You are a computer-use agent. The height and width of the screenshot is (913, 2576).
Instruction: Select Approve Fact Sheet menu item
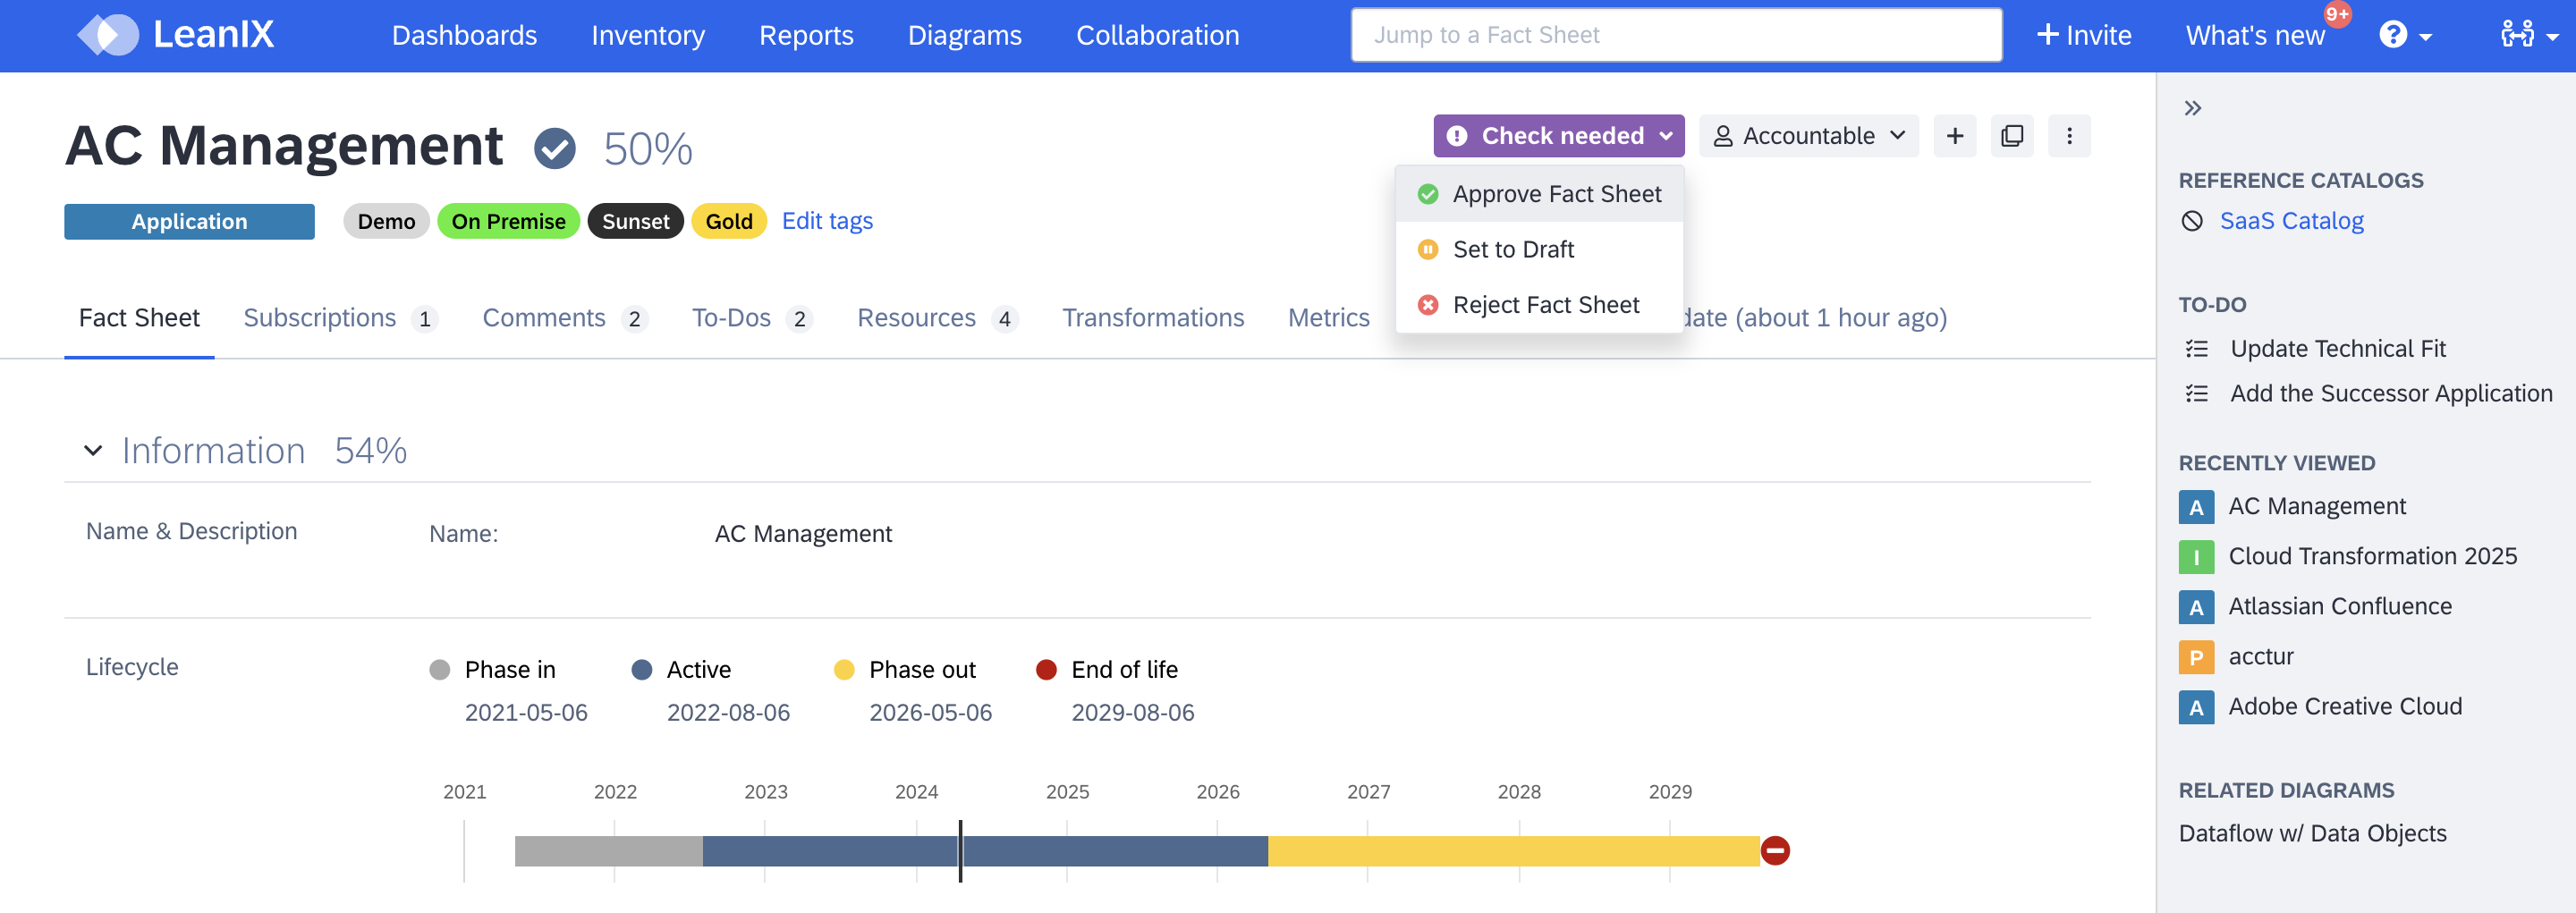coord(1539,194)
